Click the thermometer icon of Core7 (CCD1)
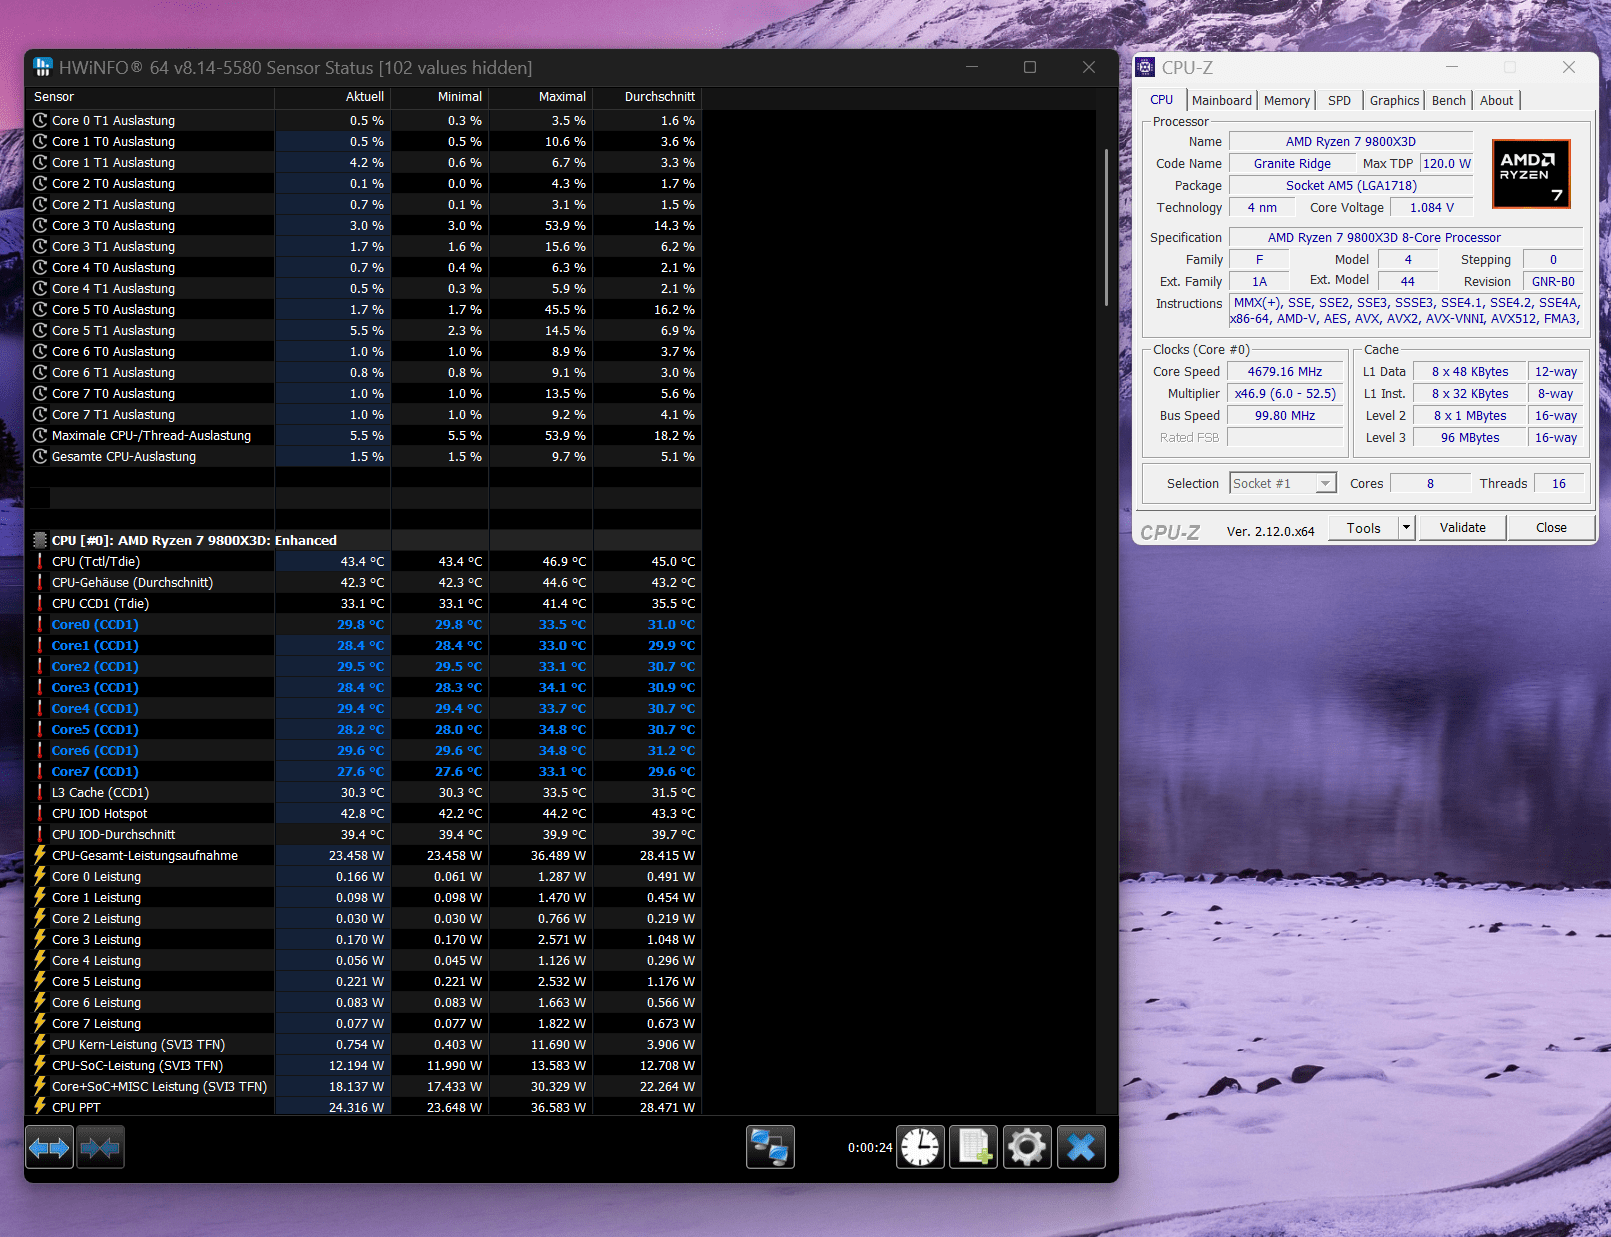 pos(40,771)
